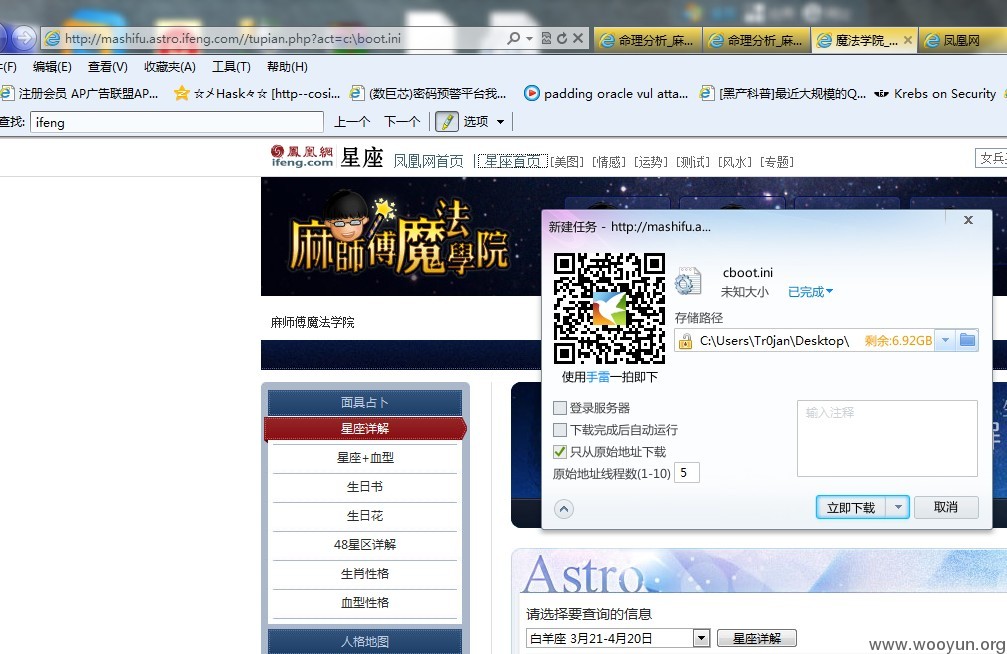
Task: Open 生日花 sidebar item
Action: (x=365, y=515)
